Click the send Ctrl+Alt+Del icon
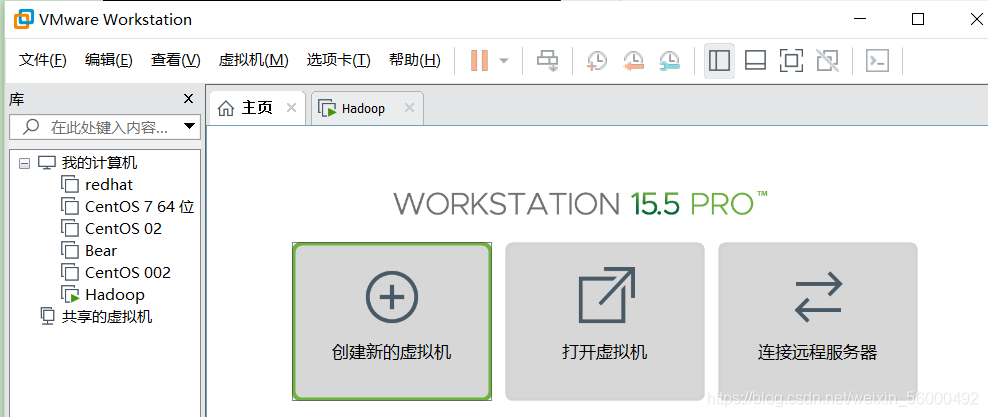988x417 pixels. pyautogui.click(x=548, y=60)
